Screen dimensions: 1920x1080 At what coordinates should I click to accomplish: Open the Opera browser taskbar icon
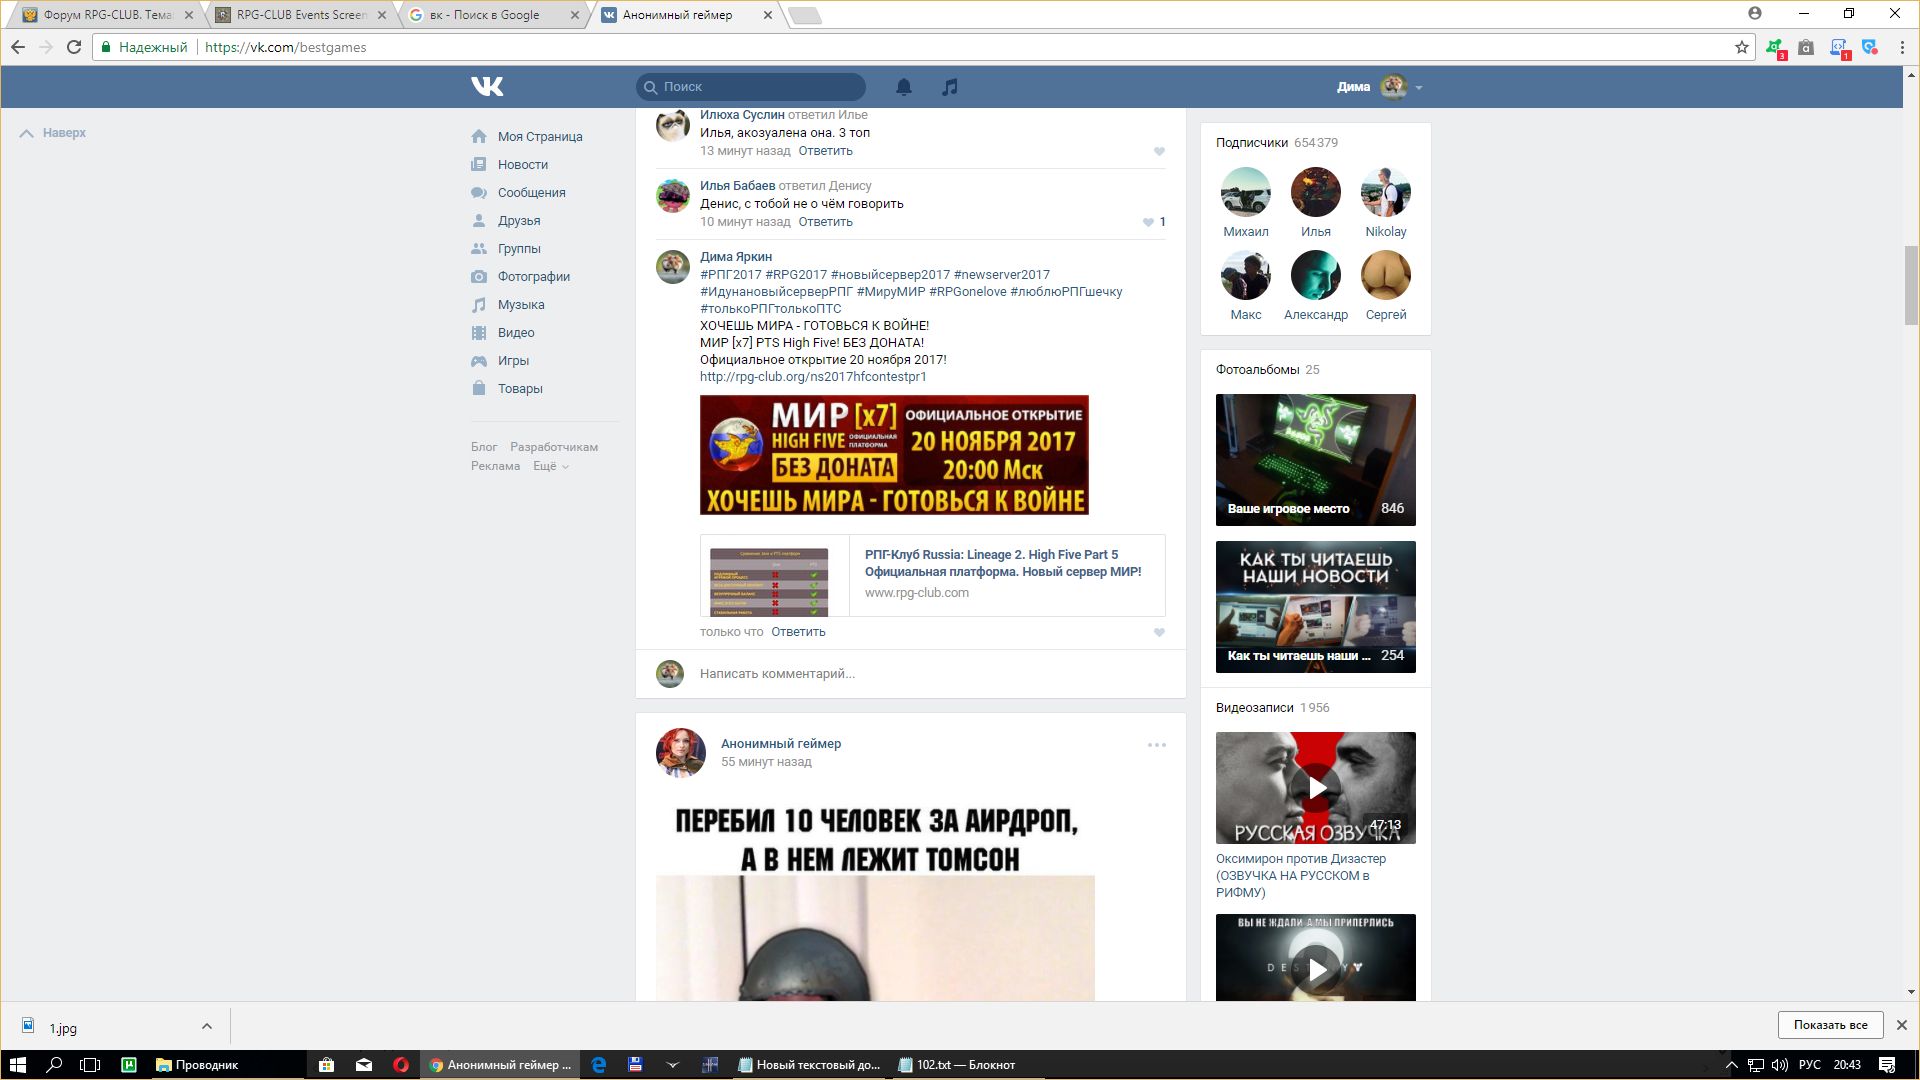(401, 1065)
